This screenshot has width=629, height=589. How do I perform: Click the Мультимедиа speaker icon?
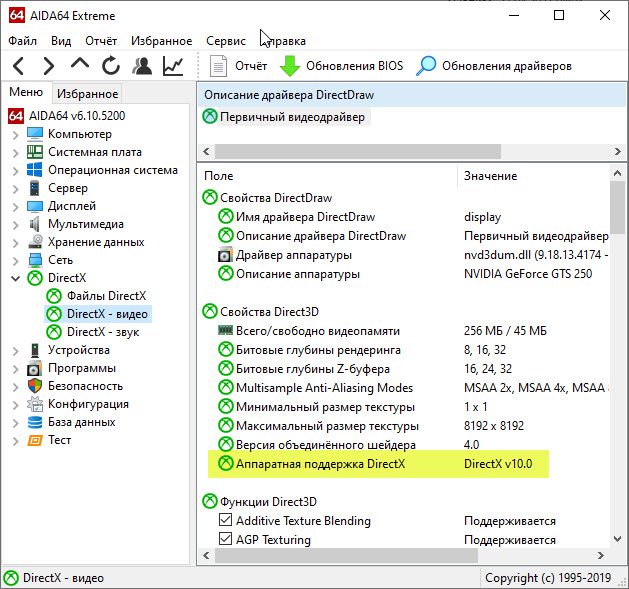point(35,224)
